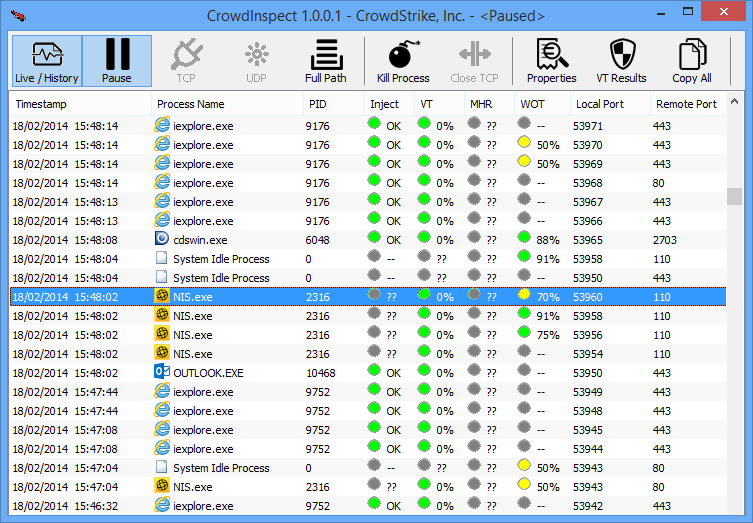Click the NIS.exe icon in port 53943 row

[x=162, y=486]
